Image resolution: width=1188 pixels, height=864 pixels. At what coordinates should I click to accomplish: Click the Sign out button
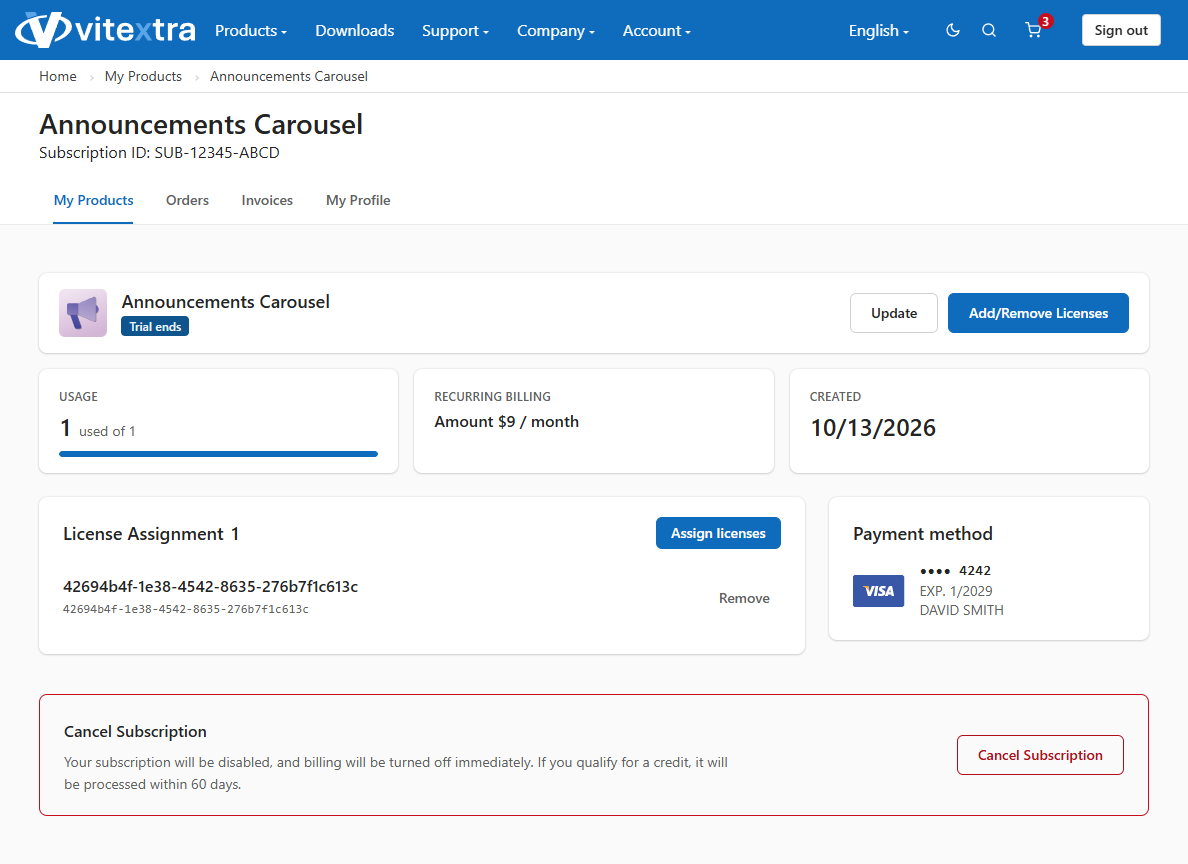[x=1121, y=30]
